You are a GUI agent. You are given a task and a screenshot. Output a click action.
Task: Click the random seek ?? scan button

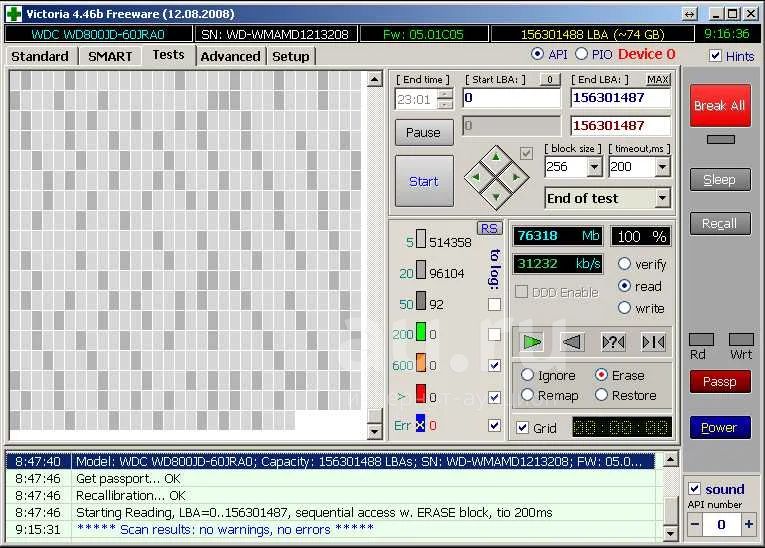(613, 342)
